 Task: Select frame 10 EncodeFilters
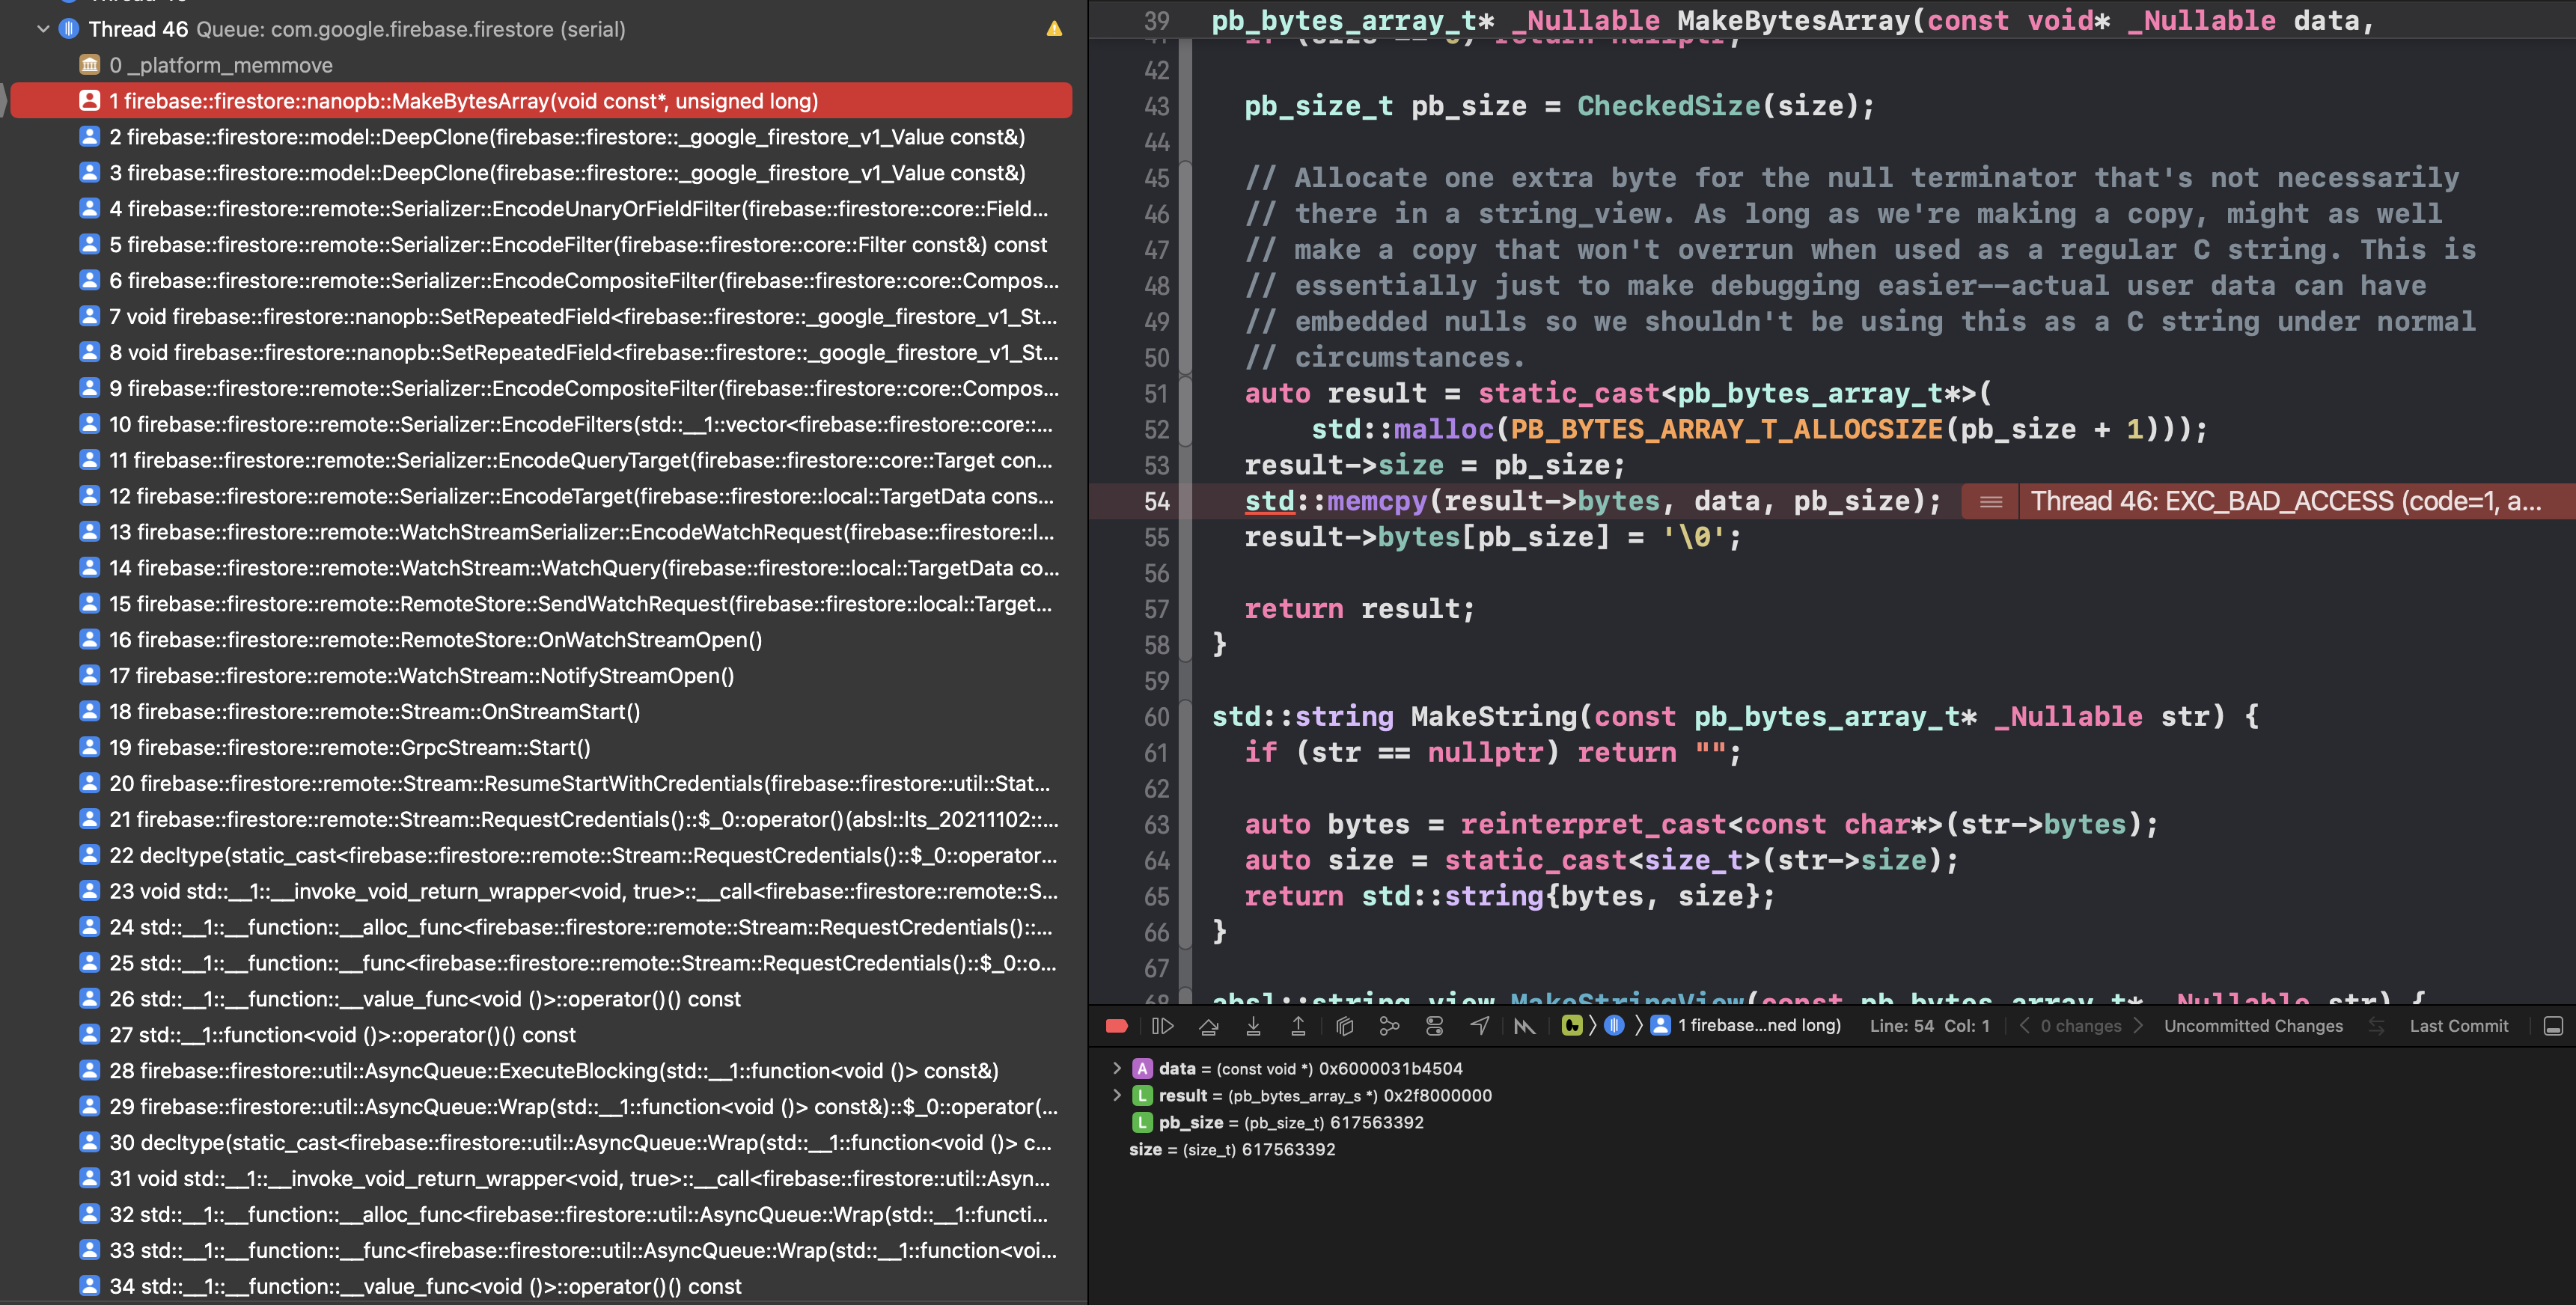[540, 425]
